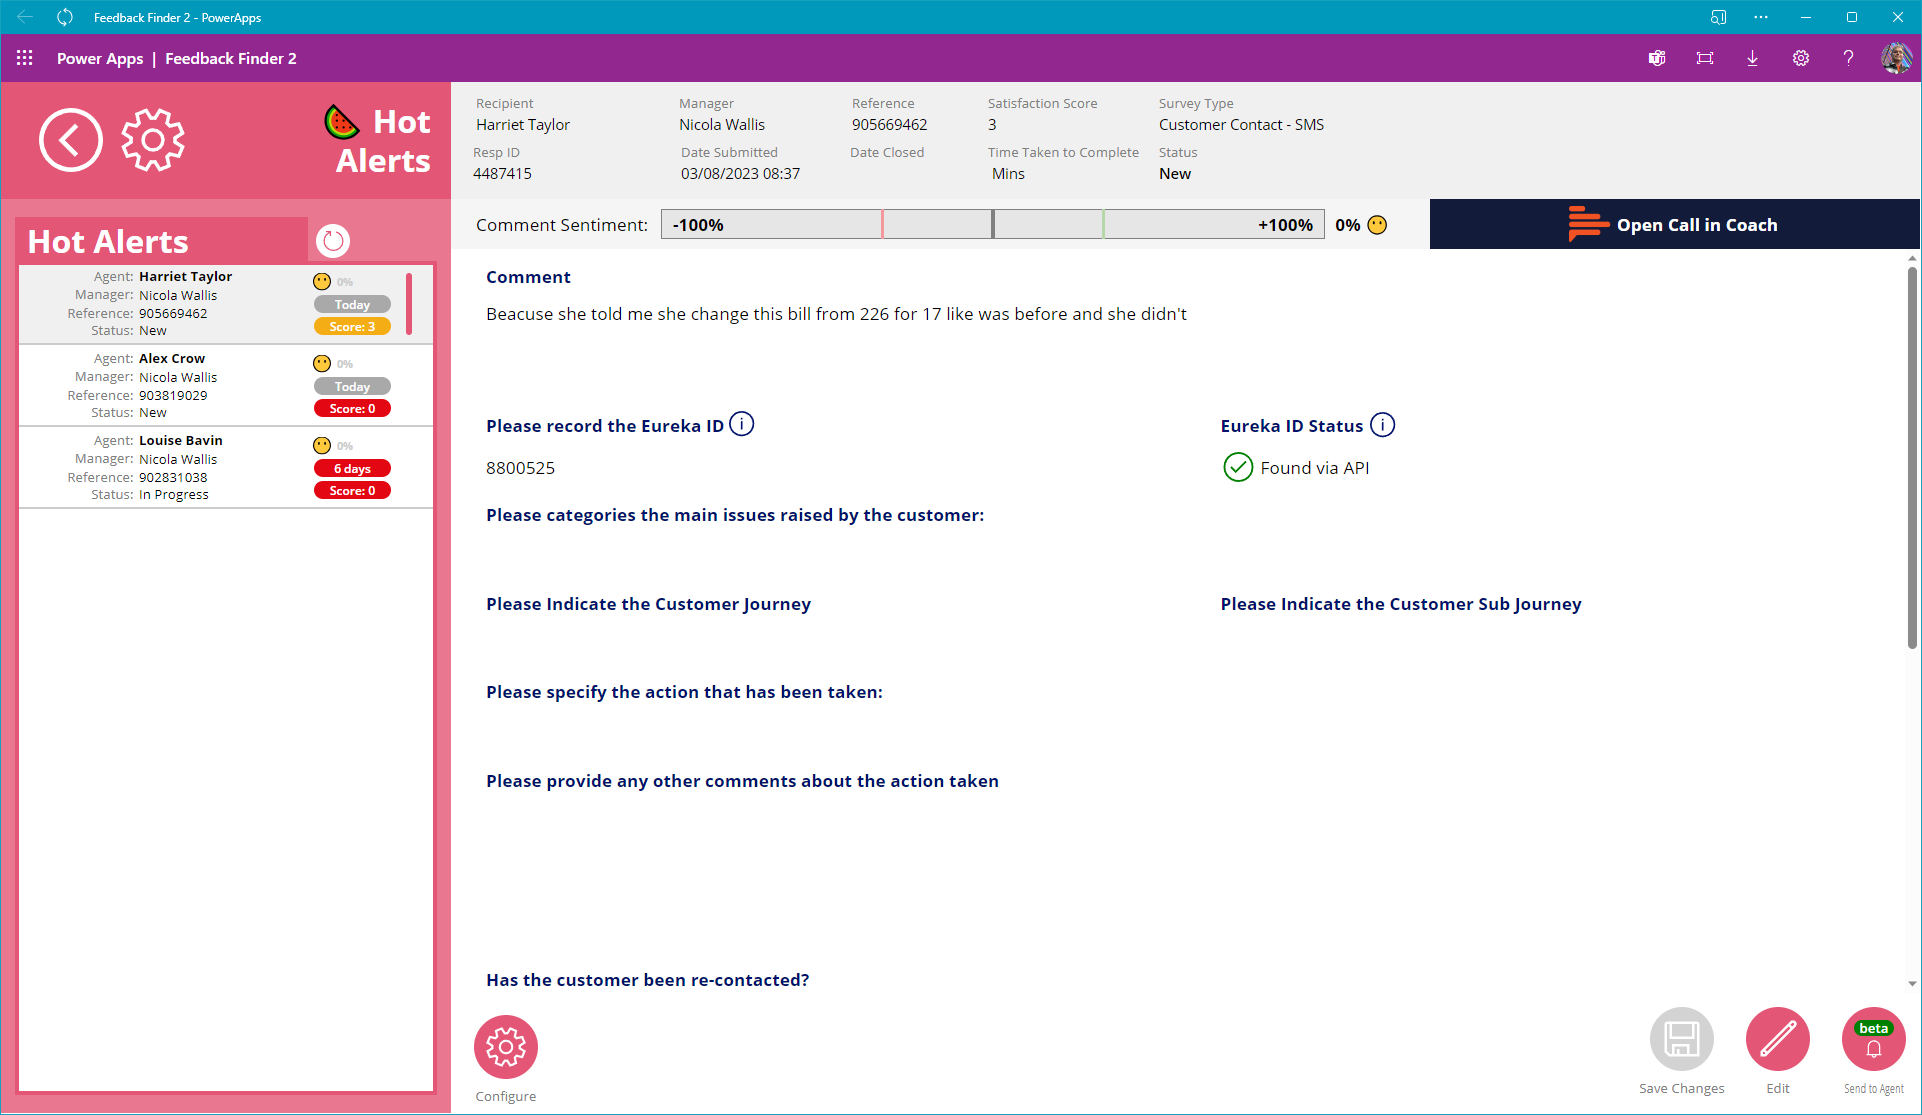This screenshot has height=1115, width=1922.
Task: Click the Configure gear button
Action: pyautogui.click(x=506, y=1047)
